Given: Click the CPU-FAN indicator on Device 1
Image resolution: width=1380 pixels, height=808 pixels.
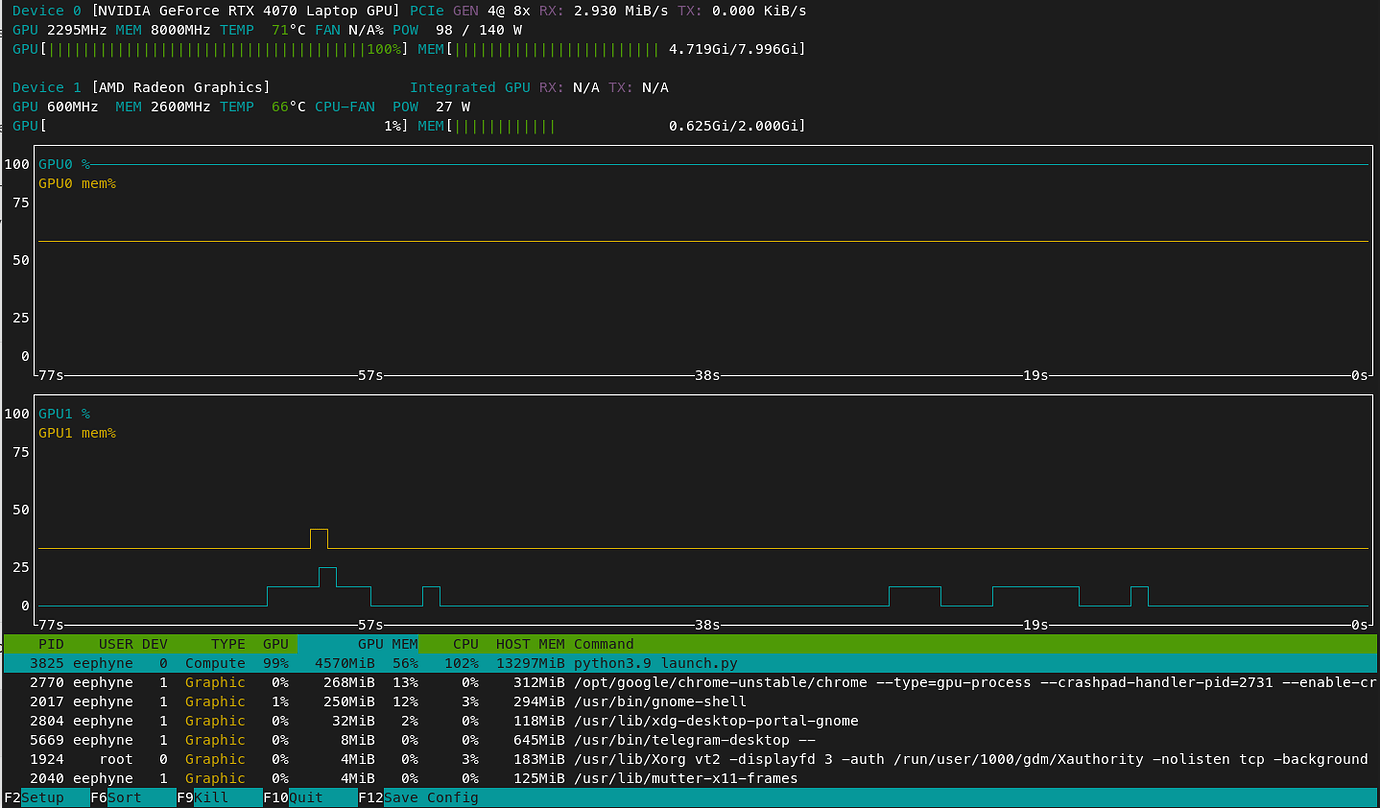Looking at the screenshot, I should click(x=344, y=106).
